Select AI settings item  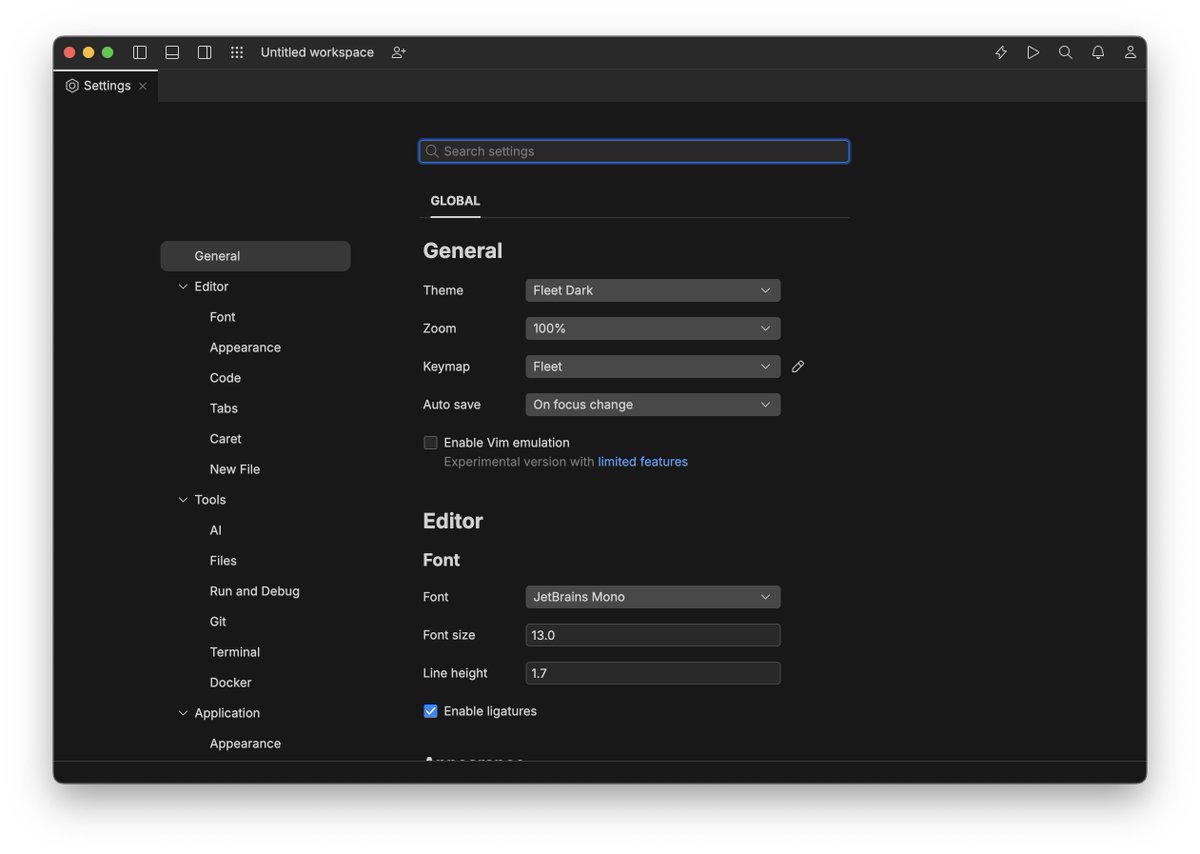coord(216,530)
